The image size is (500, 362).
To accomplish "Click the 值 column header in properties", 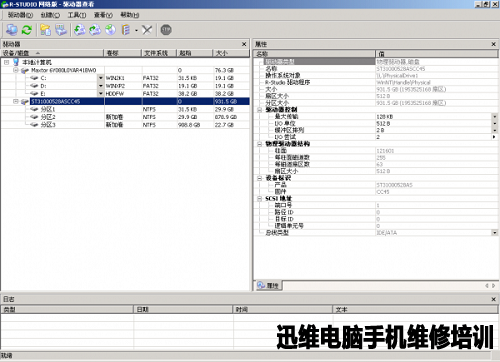I will click(437, 54).
